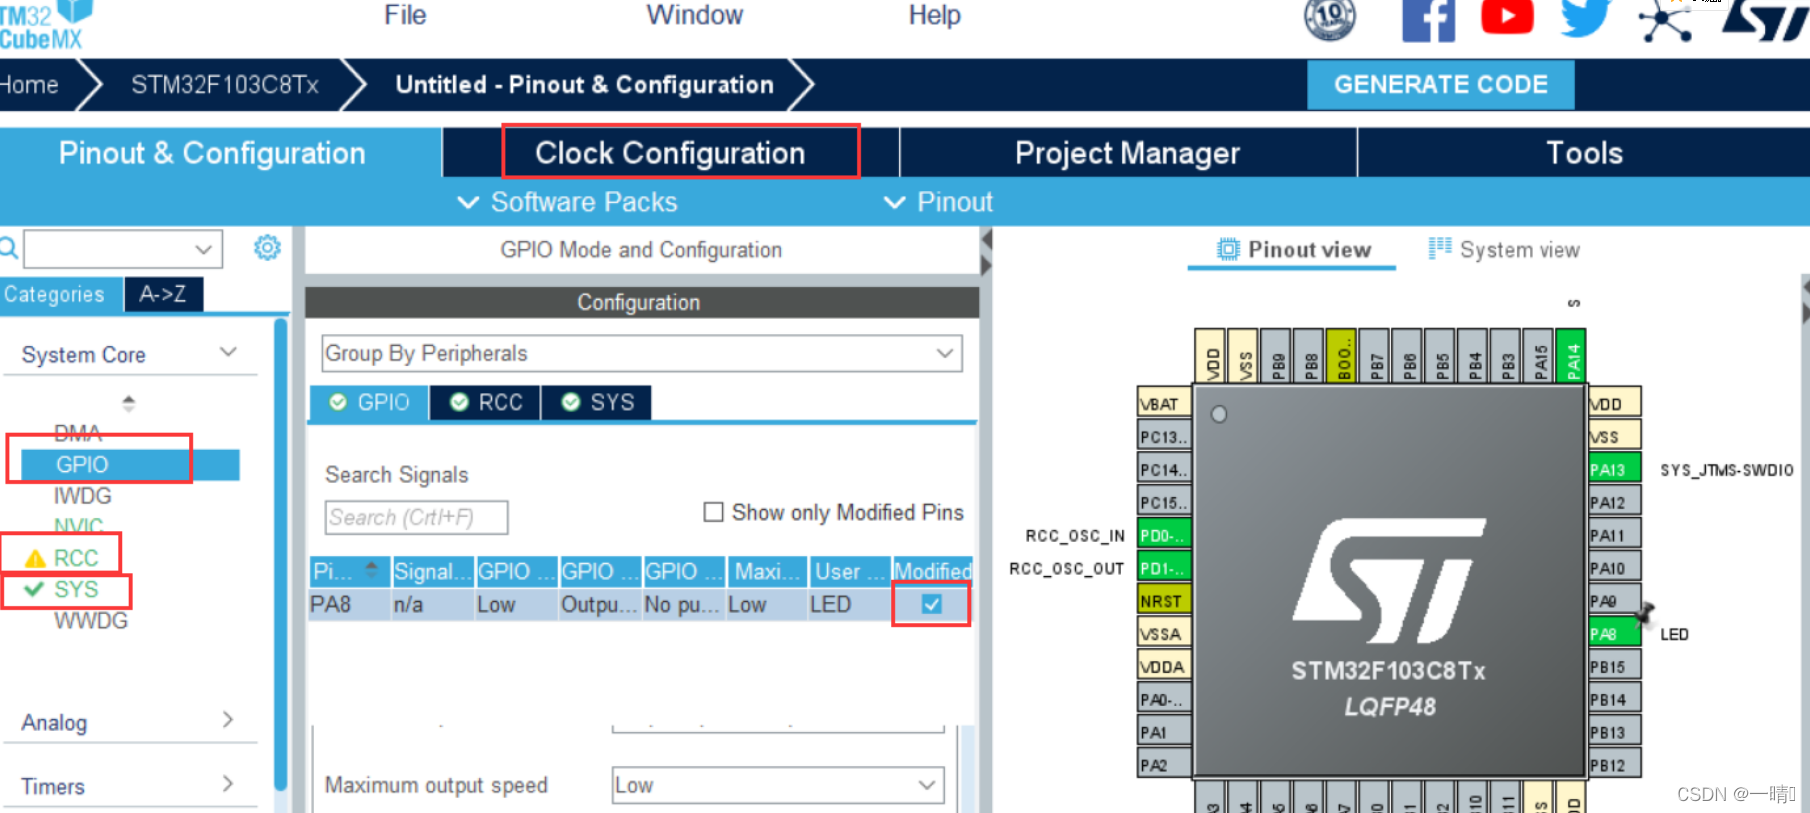Image resolution: width=1810 pixels, height=813 pixels.
Task: Select pin PD1 RCC_OSC_OUT
Action: [1165, 568]
